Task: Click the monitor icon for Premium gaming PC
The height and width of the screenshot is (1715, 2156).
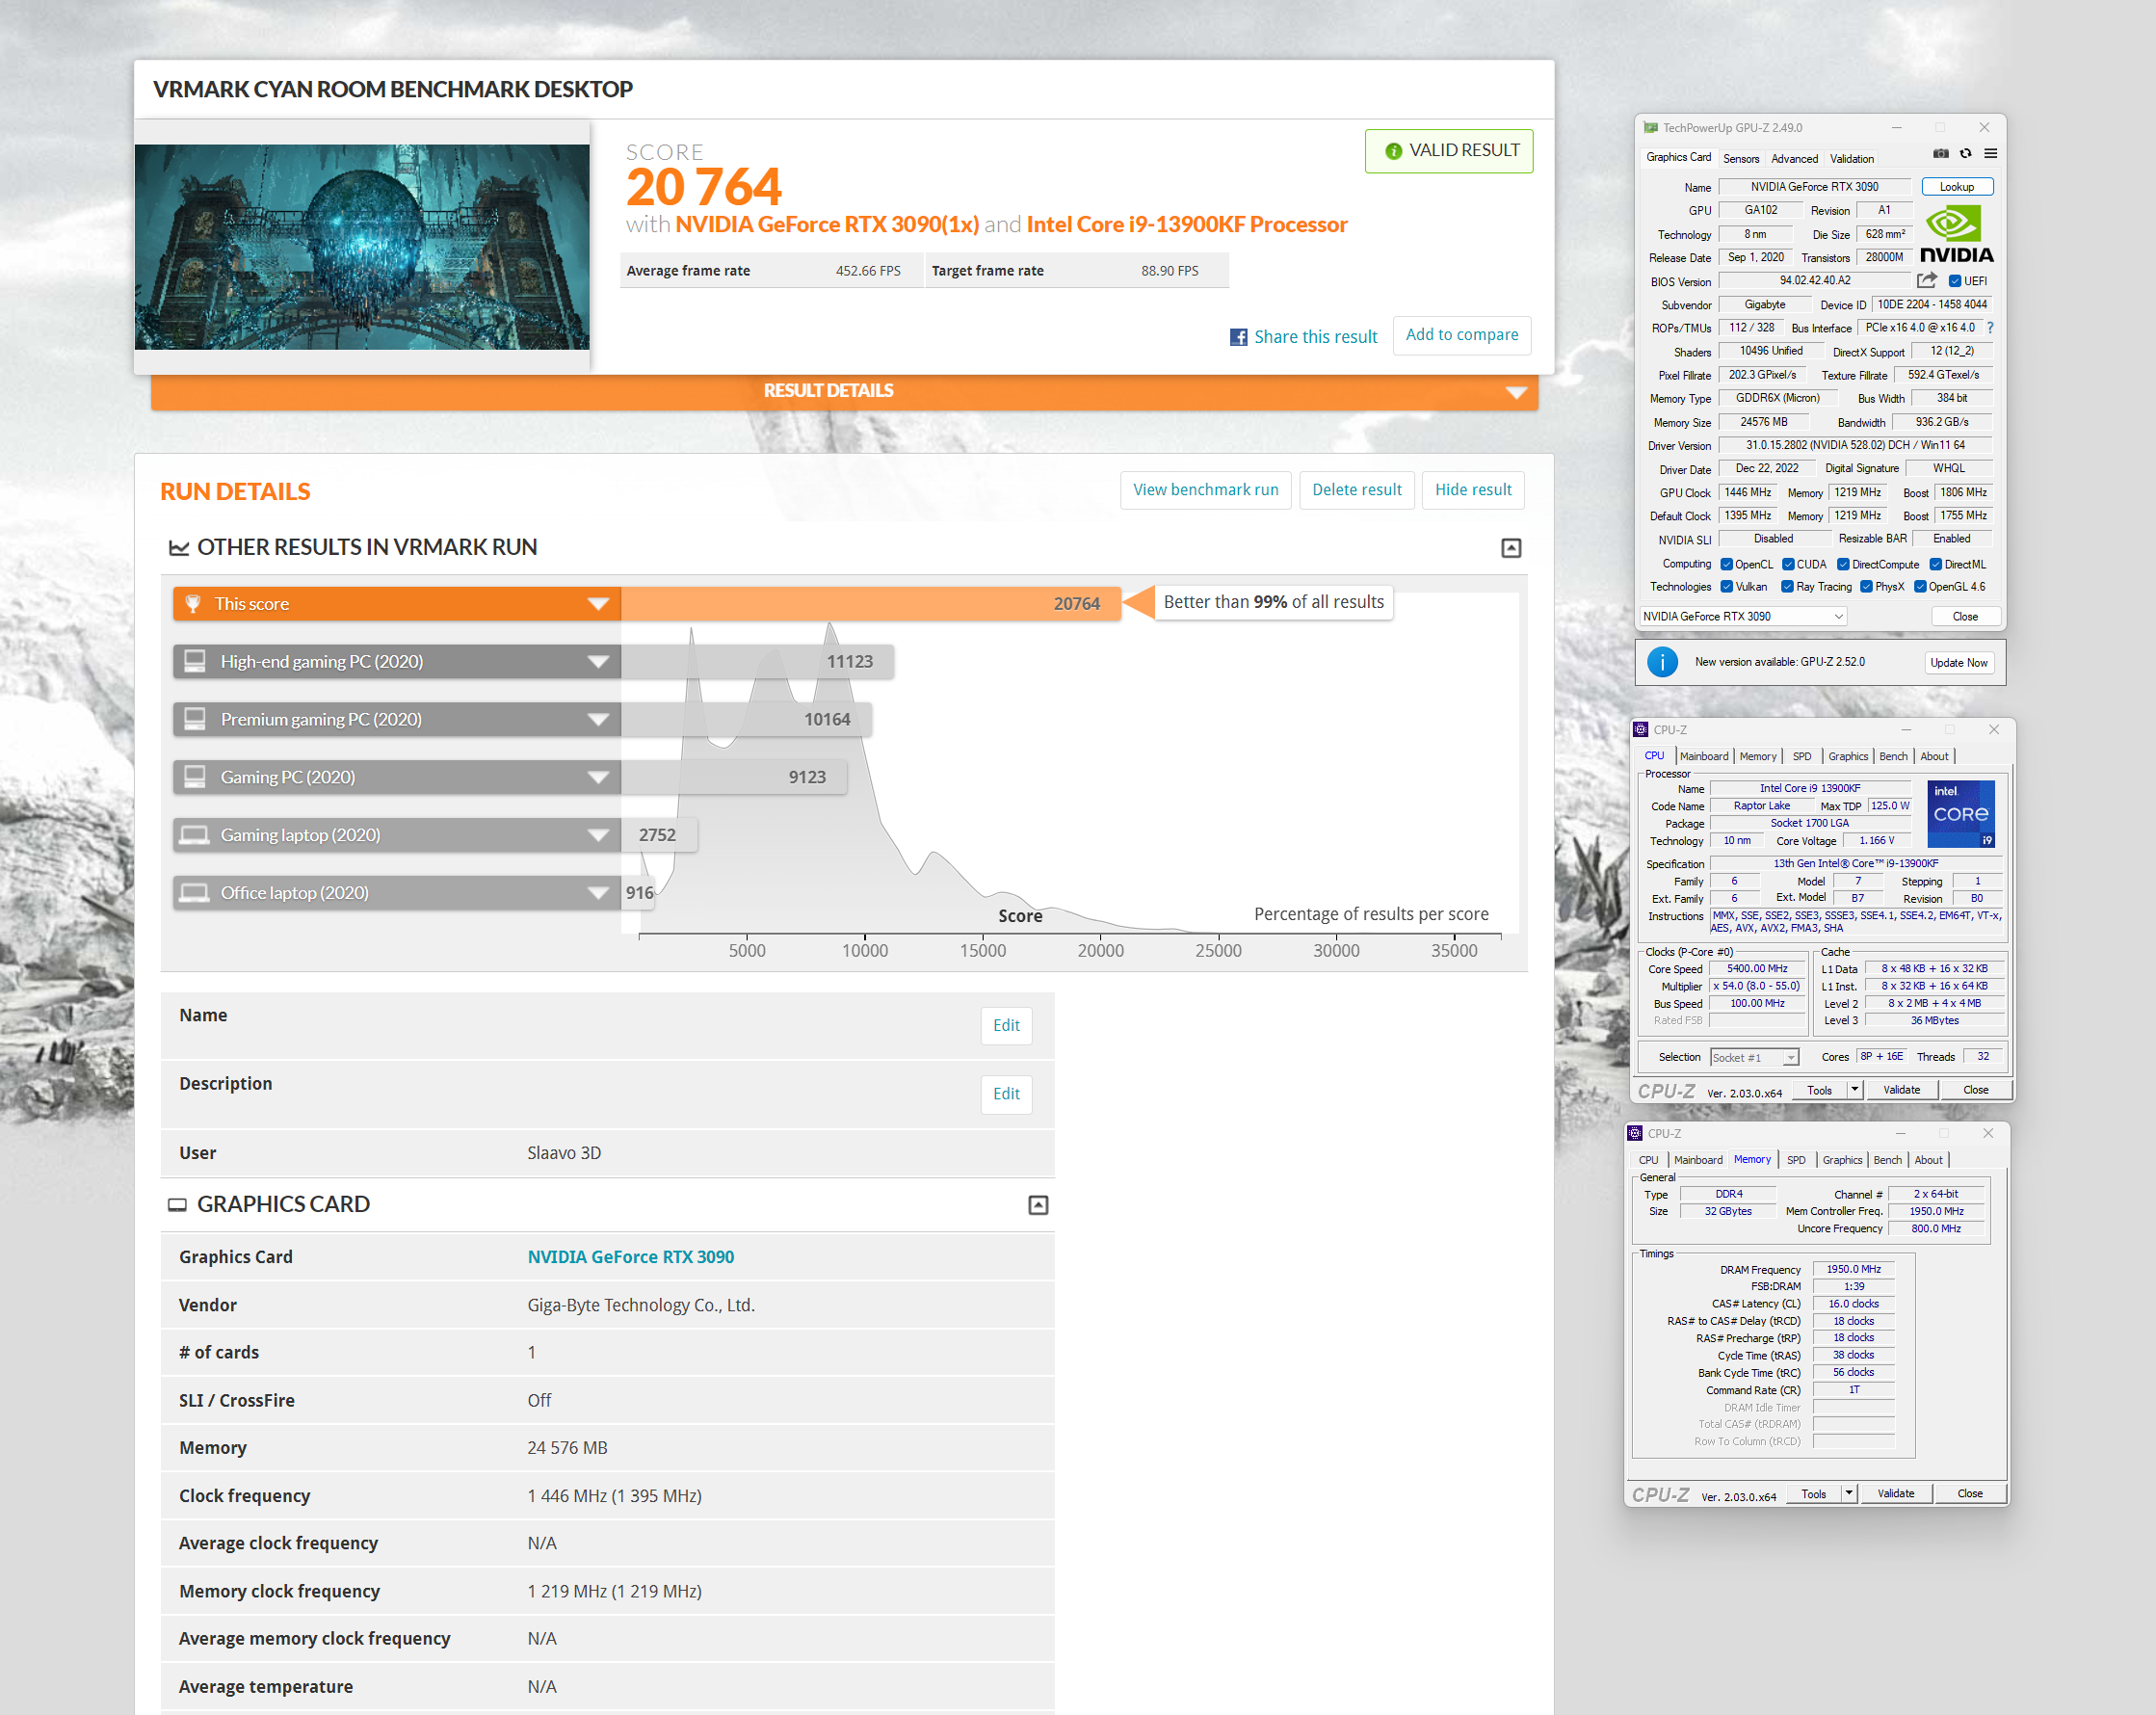Action: click(x=195, y=719)
